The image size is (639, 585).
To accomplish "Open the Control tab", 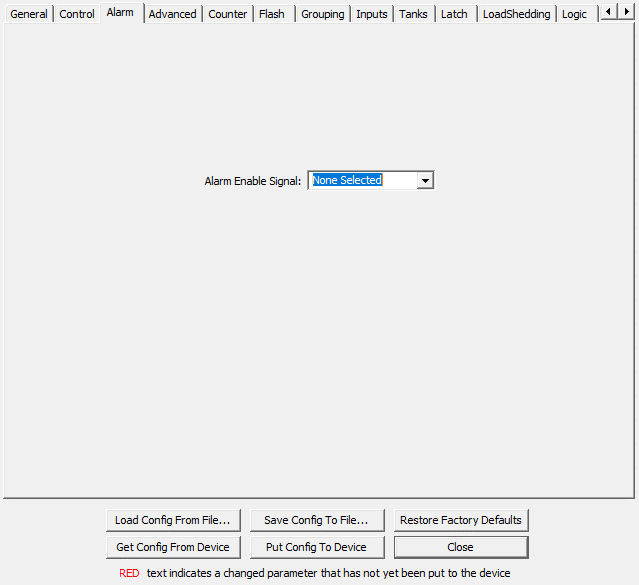I will [77, 14].
